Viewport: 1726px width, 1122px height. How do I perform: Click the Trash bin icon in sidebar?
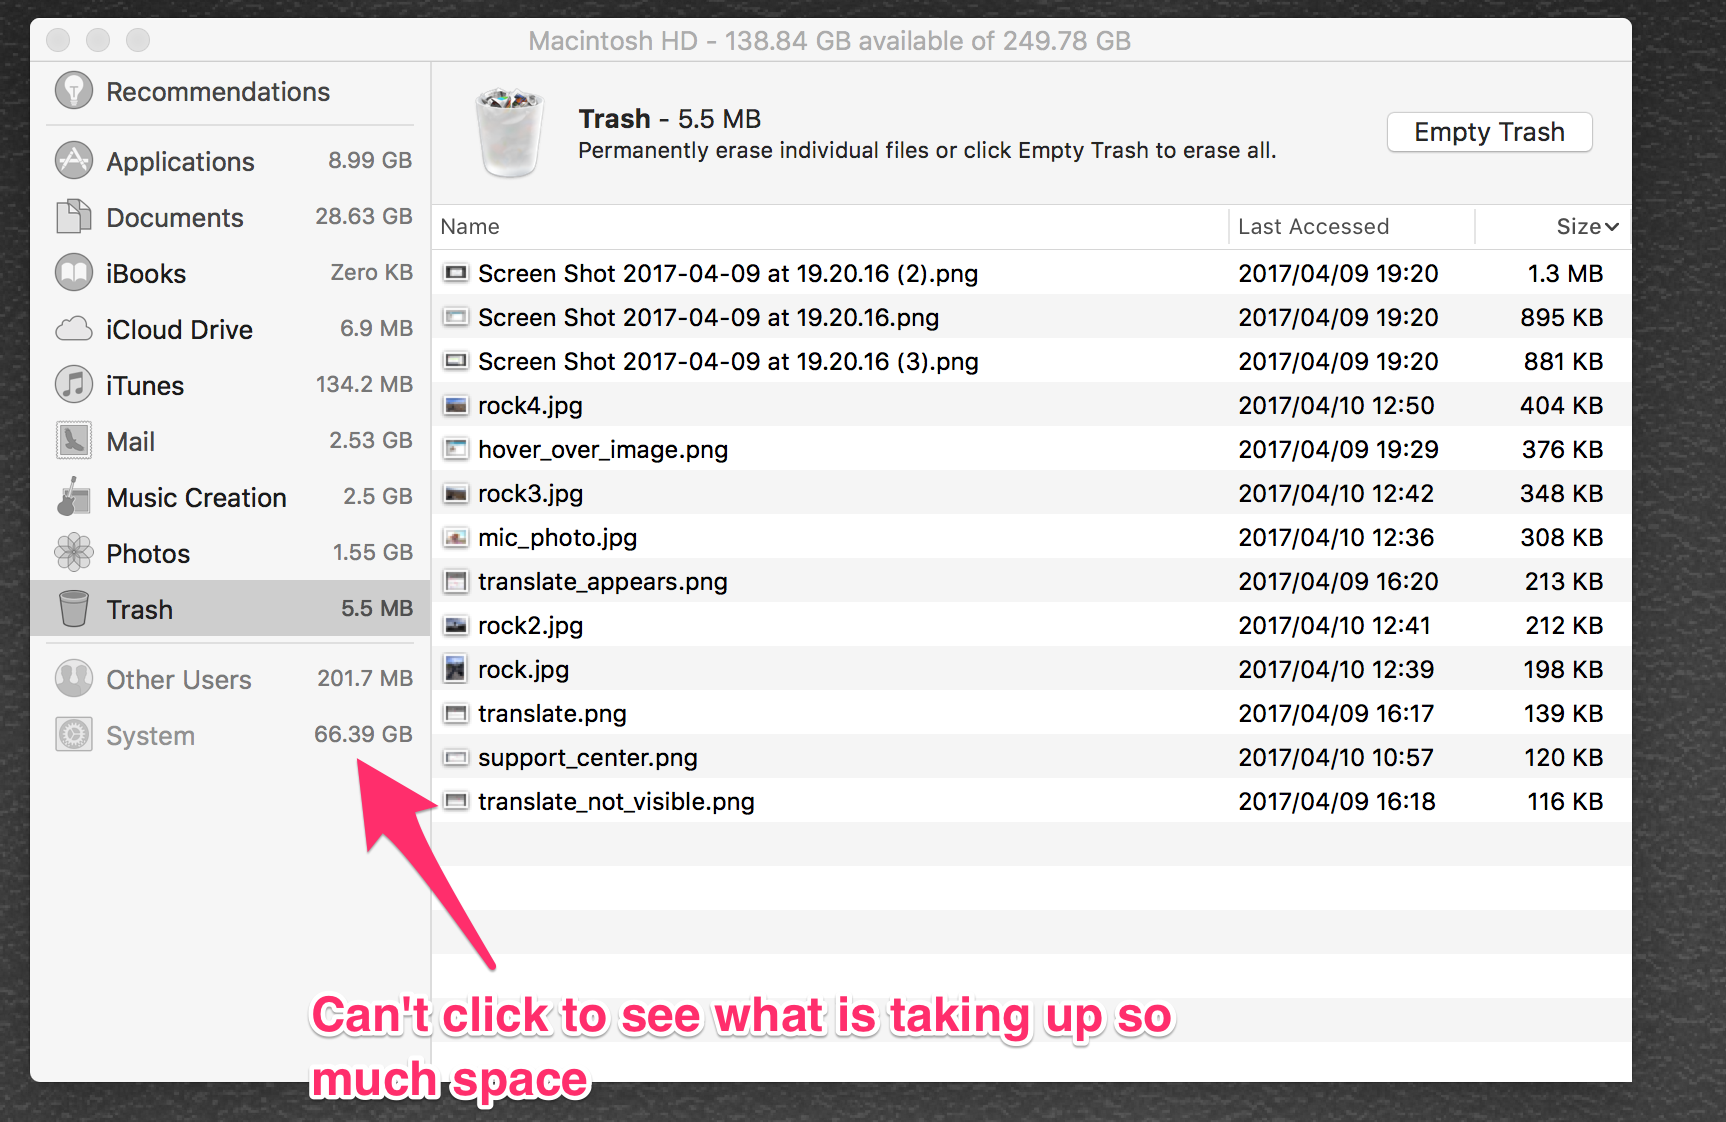tap(74, 608)
